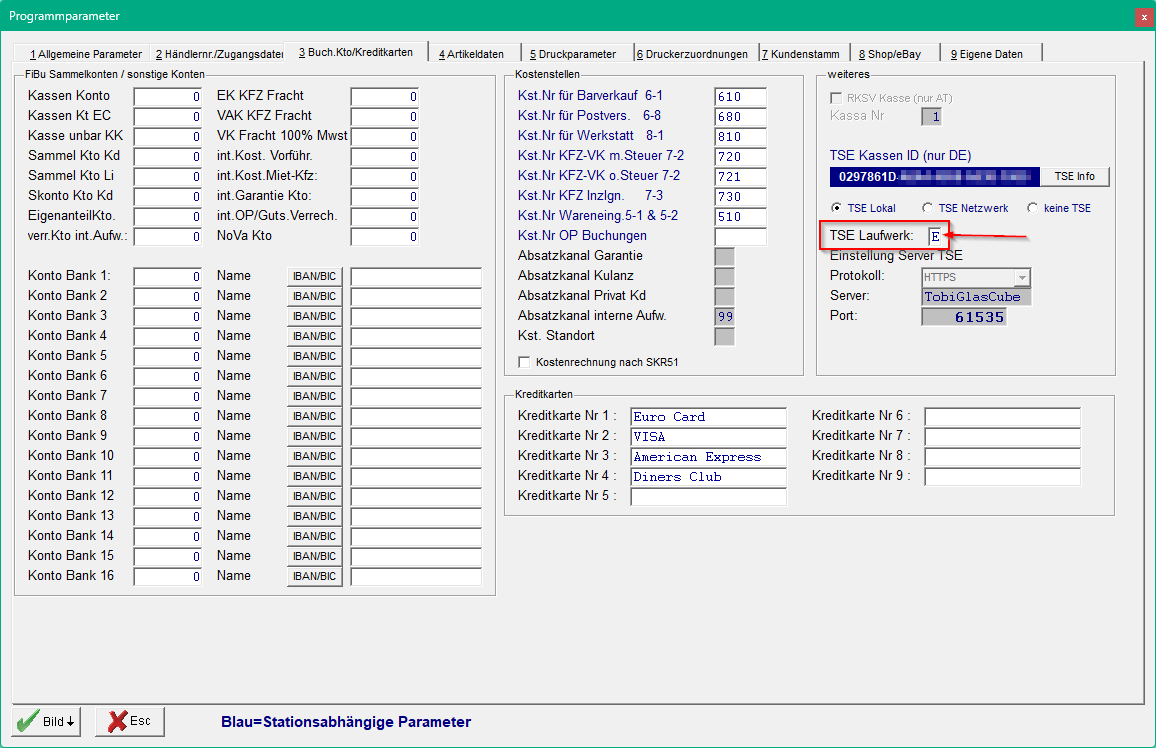1156x748 pixels.
Task: Open IBAN/BIC for Konto Bank 8
Action: (x=314, y=416)
